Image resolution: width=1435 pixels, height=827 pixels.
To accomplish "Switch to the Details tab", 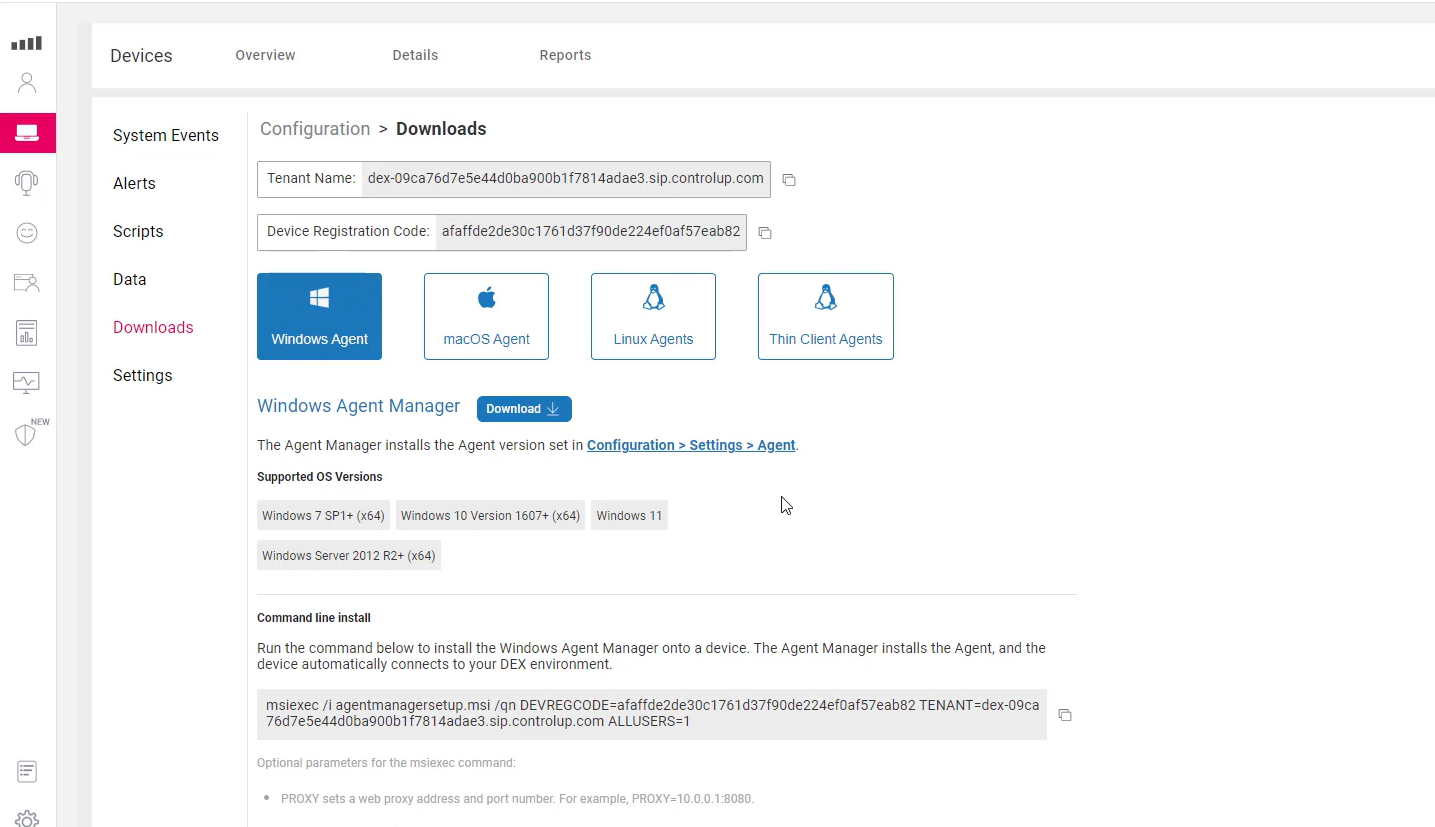I will pos(415,55).
